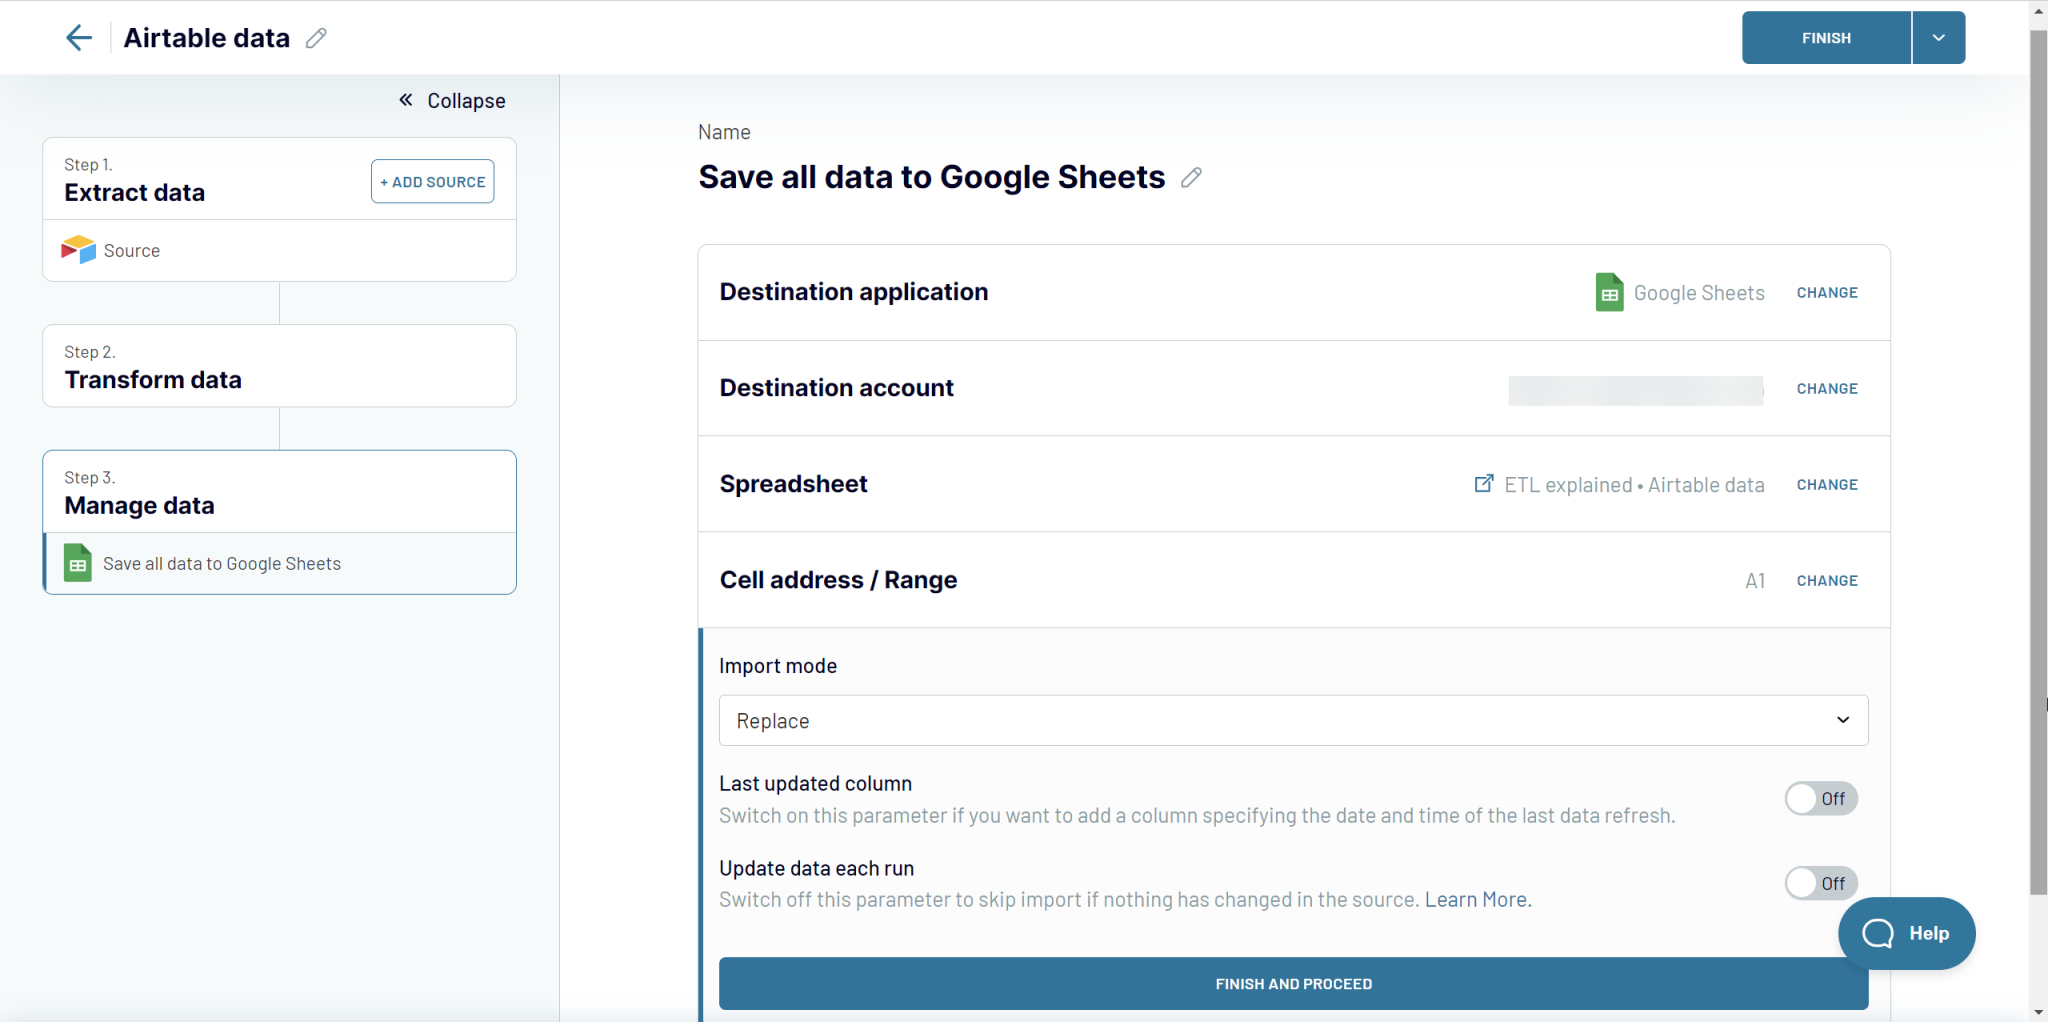Viewport: 2048px width, 1022px height.
Task: Click the Google Sheets destination application icon
Action: (x=1609, y=292)
